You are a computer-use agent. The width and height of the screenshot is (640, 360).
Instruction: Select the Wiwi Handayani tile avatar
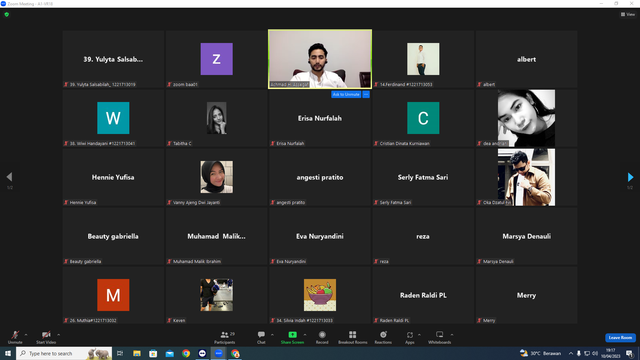113,118
